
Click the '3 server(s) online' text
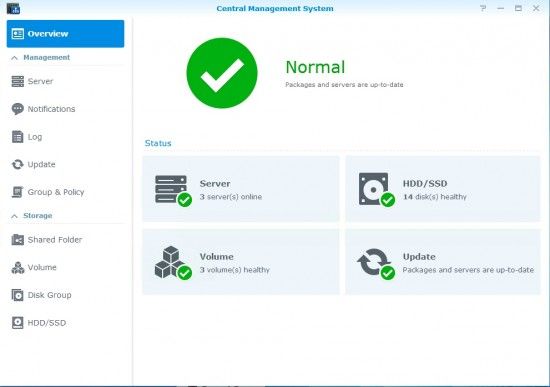(x=231, y=197)
